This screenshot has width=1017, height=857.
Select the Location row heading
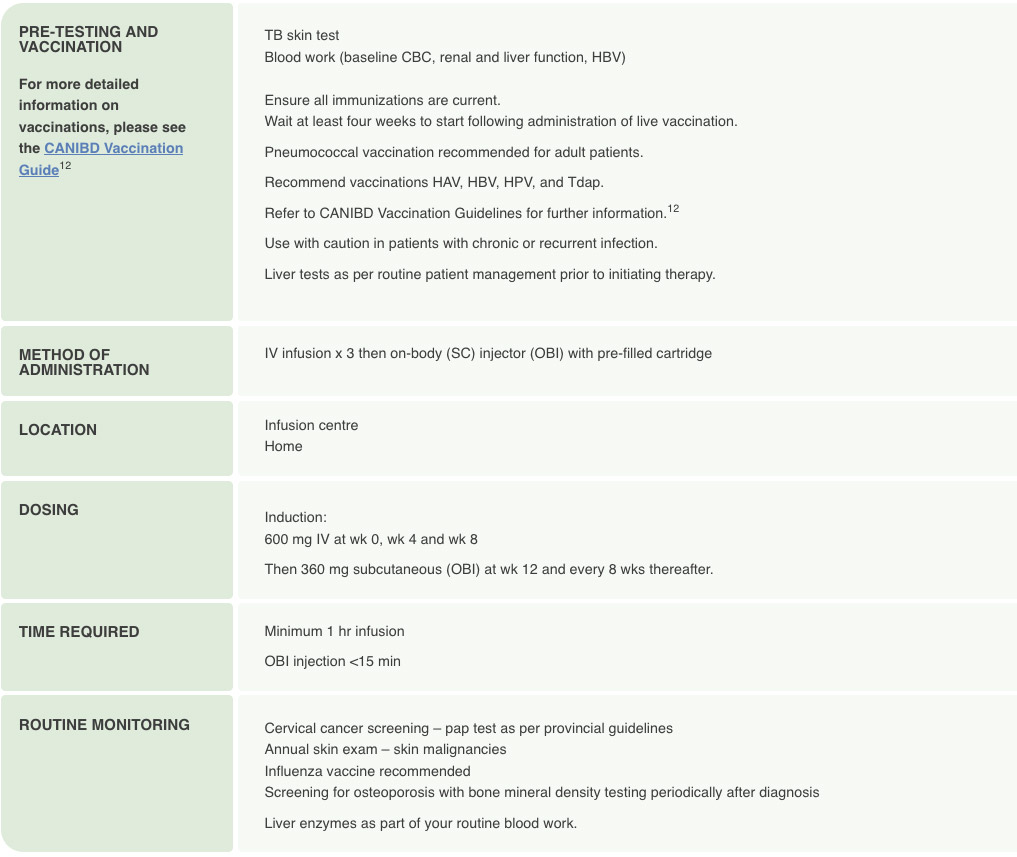(x=58, y=430)
